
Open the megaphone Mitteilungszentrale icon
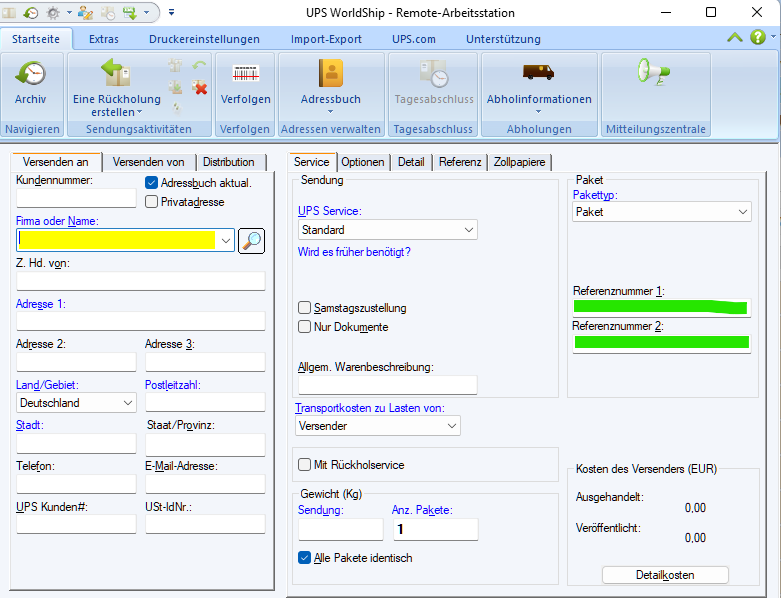pos(654,73)
